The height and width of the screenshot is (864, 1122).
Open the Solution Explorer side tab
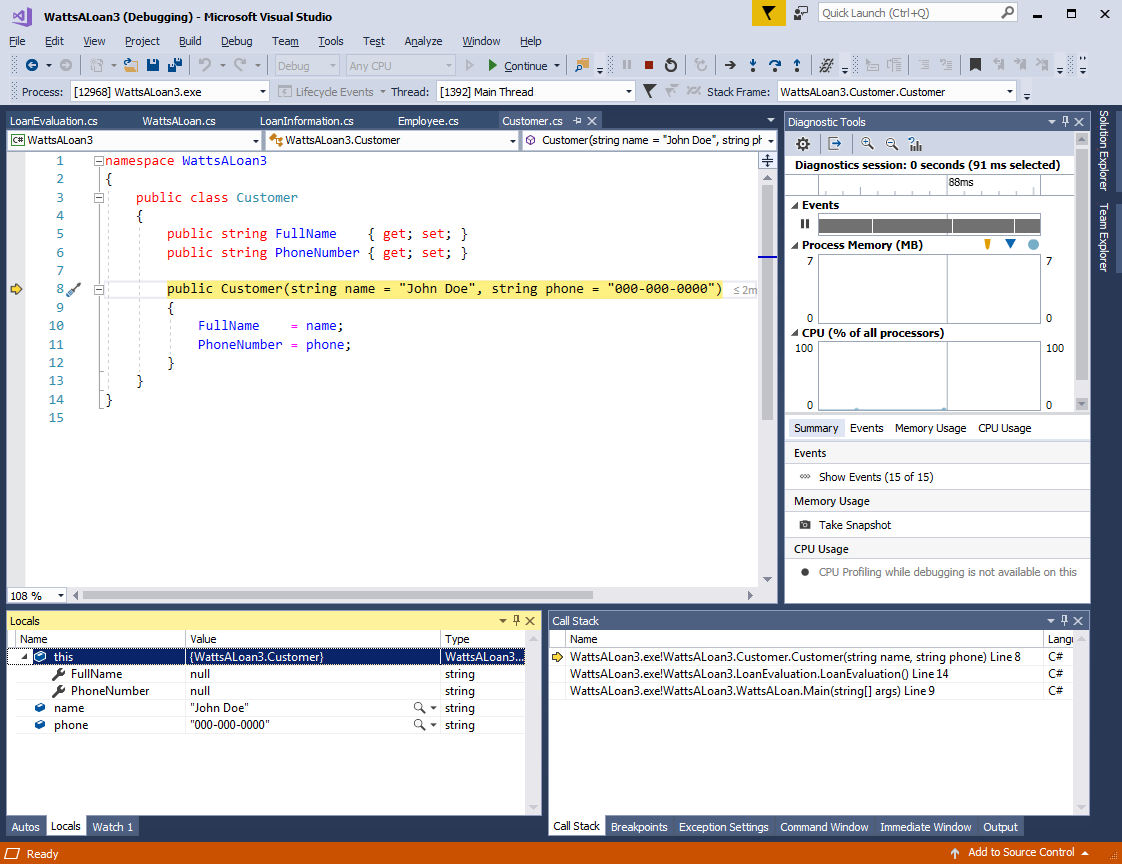pos(1103,150)
